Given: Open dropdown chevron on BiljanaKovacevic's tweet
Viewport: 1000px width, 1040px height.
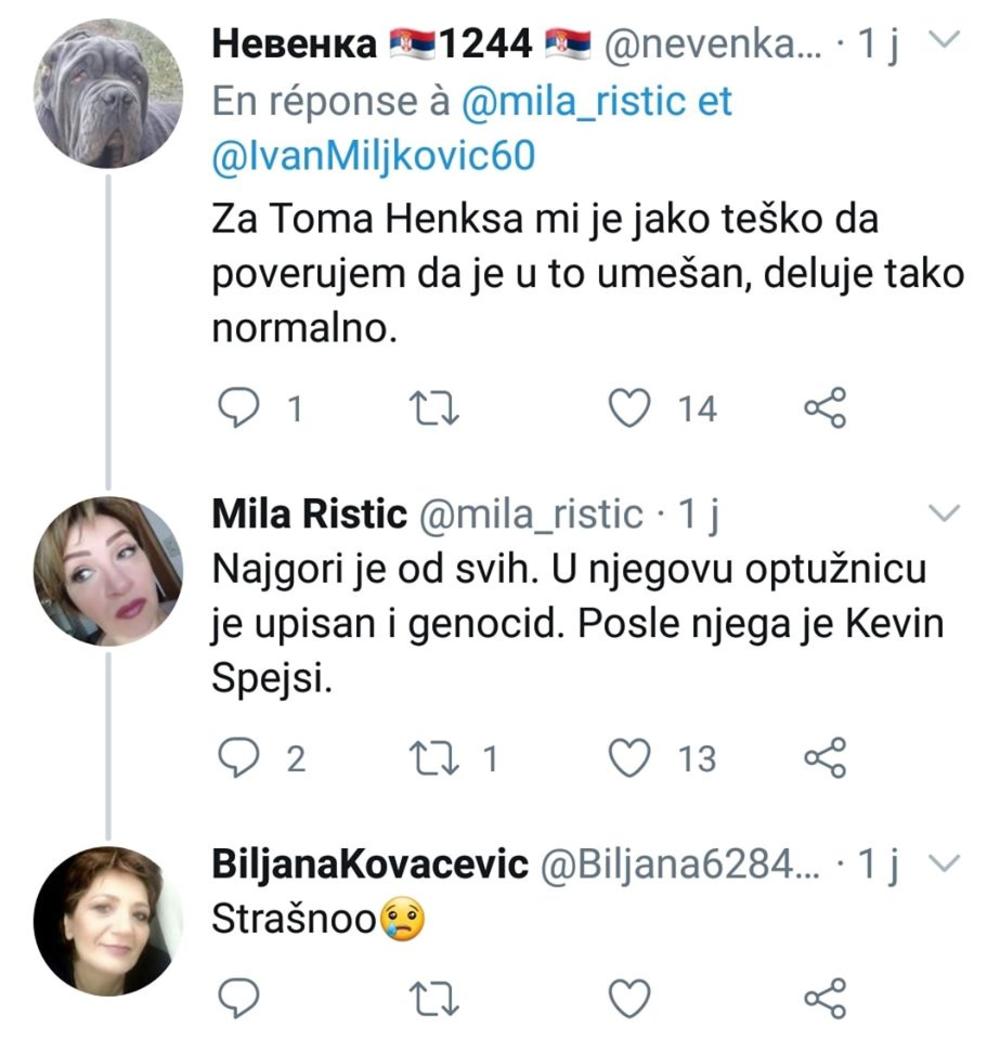Looking at the screenshot, I should coord(942,862).
